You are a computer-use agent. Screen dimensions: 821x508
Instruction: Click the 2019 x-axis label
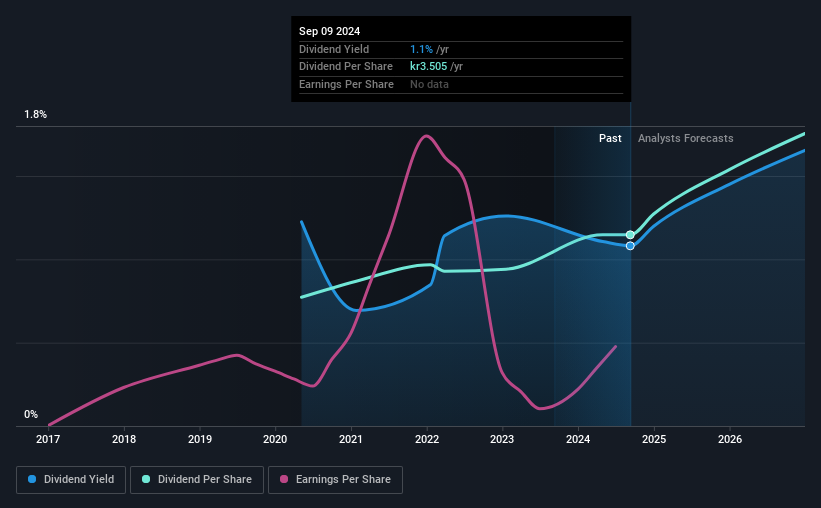click(200, 439)
